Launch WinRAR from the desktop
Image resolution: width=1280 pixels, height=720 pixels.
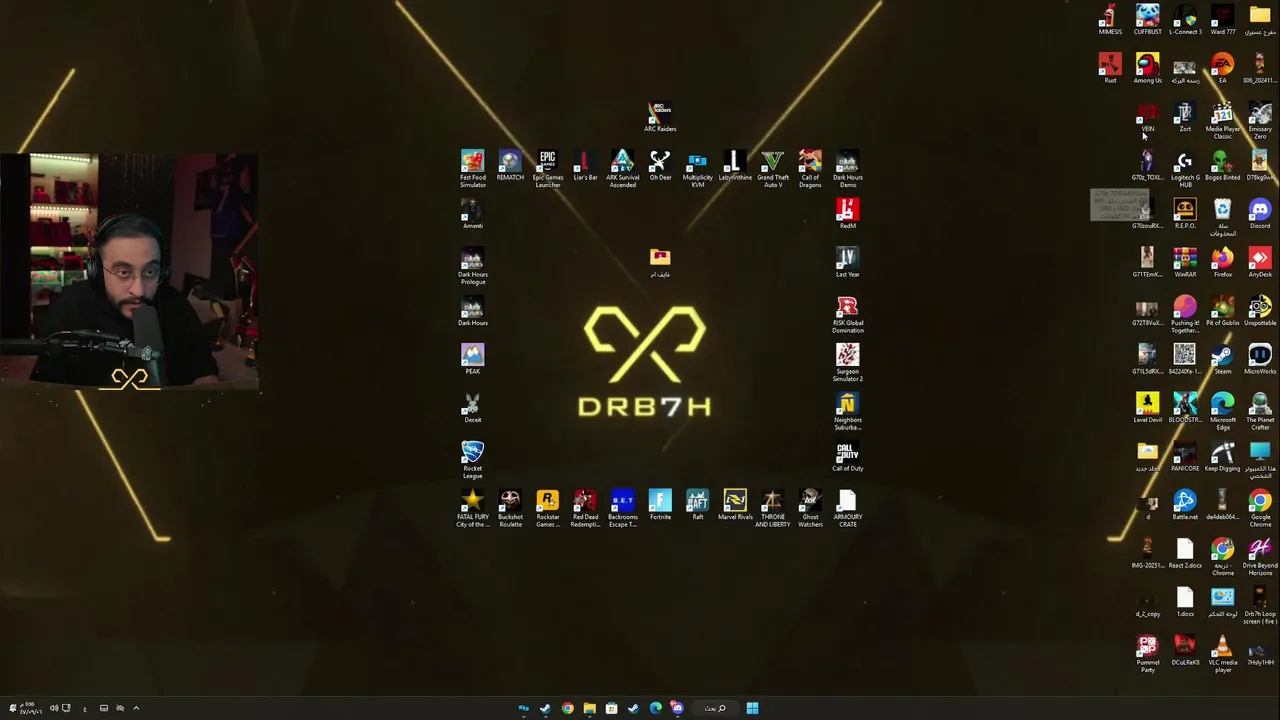[1185, 263]
